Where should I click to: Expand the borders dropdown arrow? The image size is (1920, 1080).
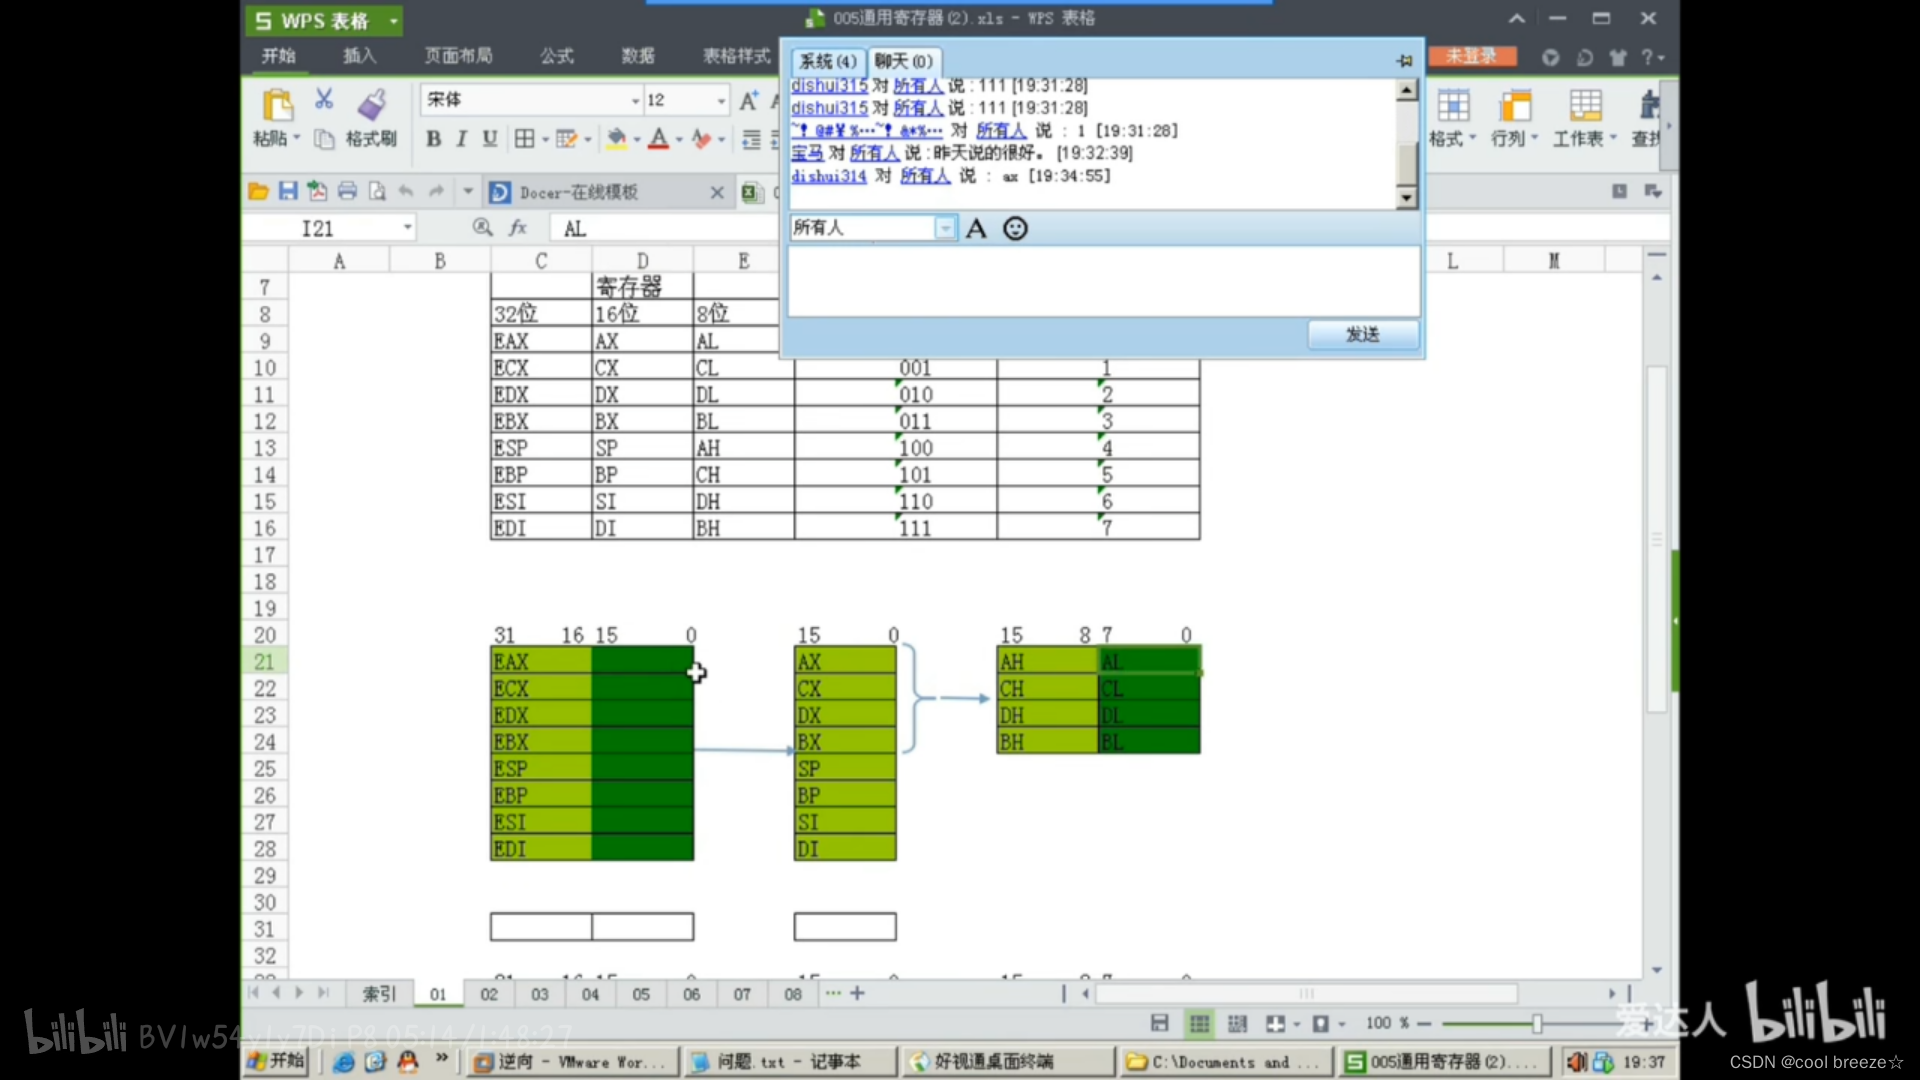point(545,139)
